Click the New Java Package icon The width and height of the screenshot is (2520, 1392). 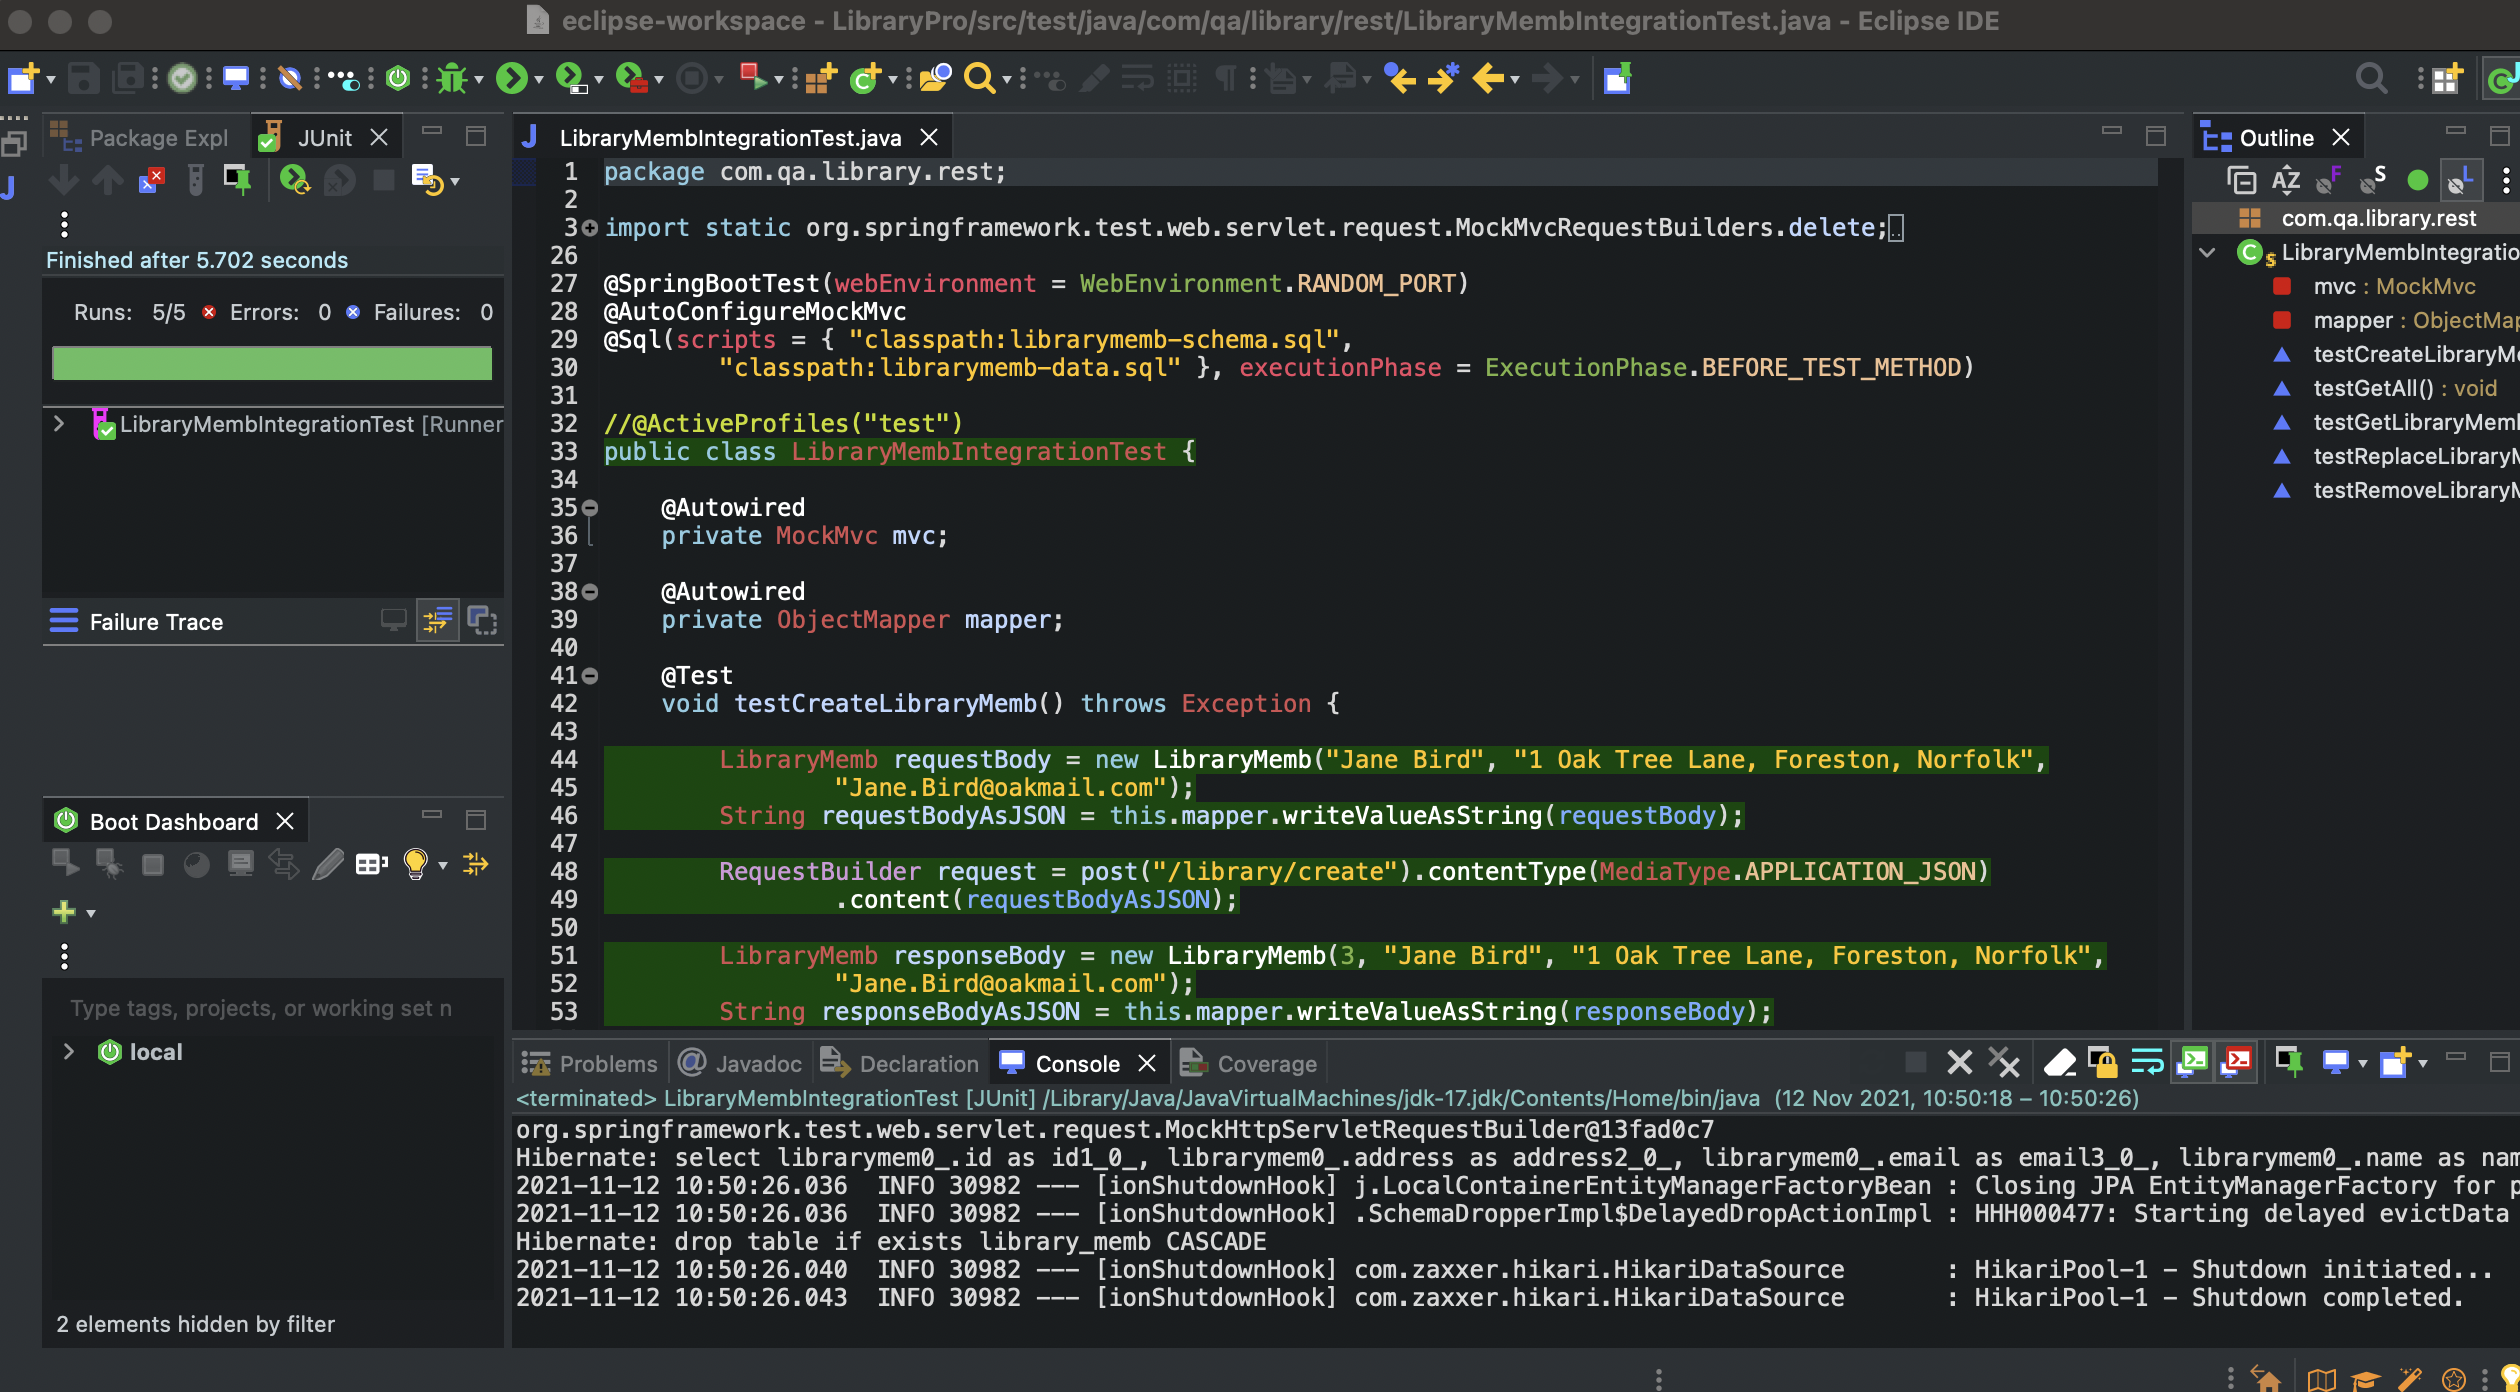(820, 78)
